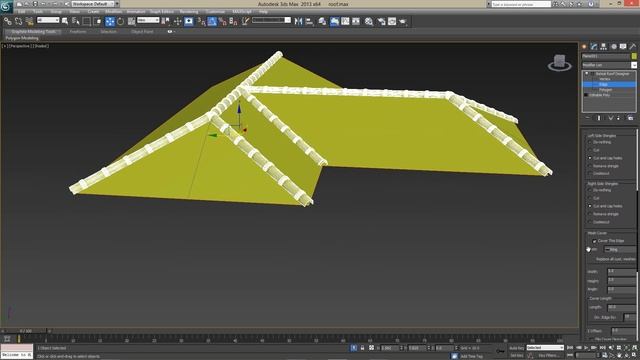Click the Bind to Space Warp tool
This screenshot has width=640, height=360.
[29, 21]
